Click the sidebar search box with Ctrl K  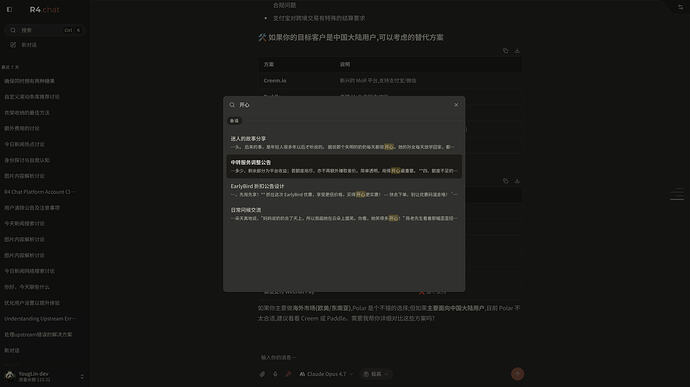coord(44,30)
